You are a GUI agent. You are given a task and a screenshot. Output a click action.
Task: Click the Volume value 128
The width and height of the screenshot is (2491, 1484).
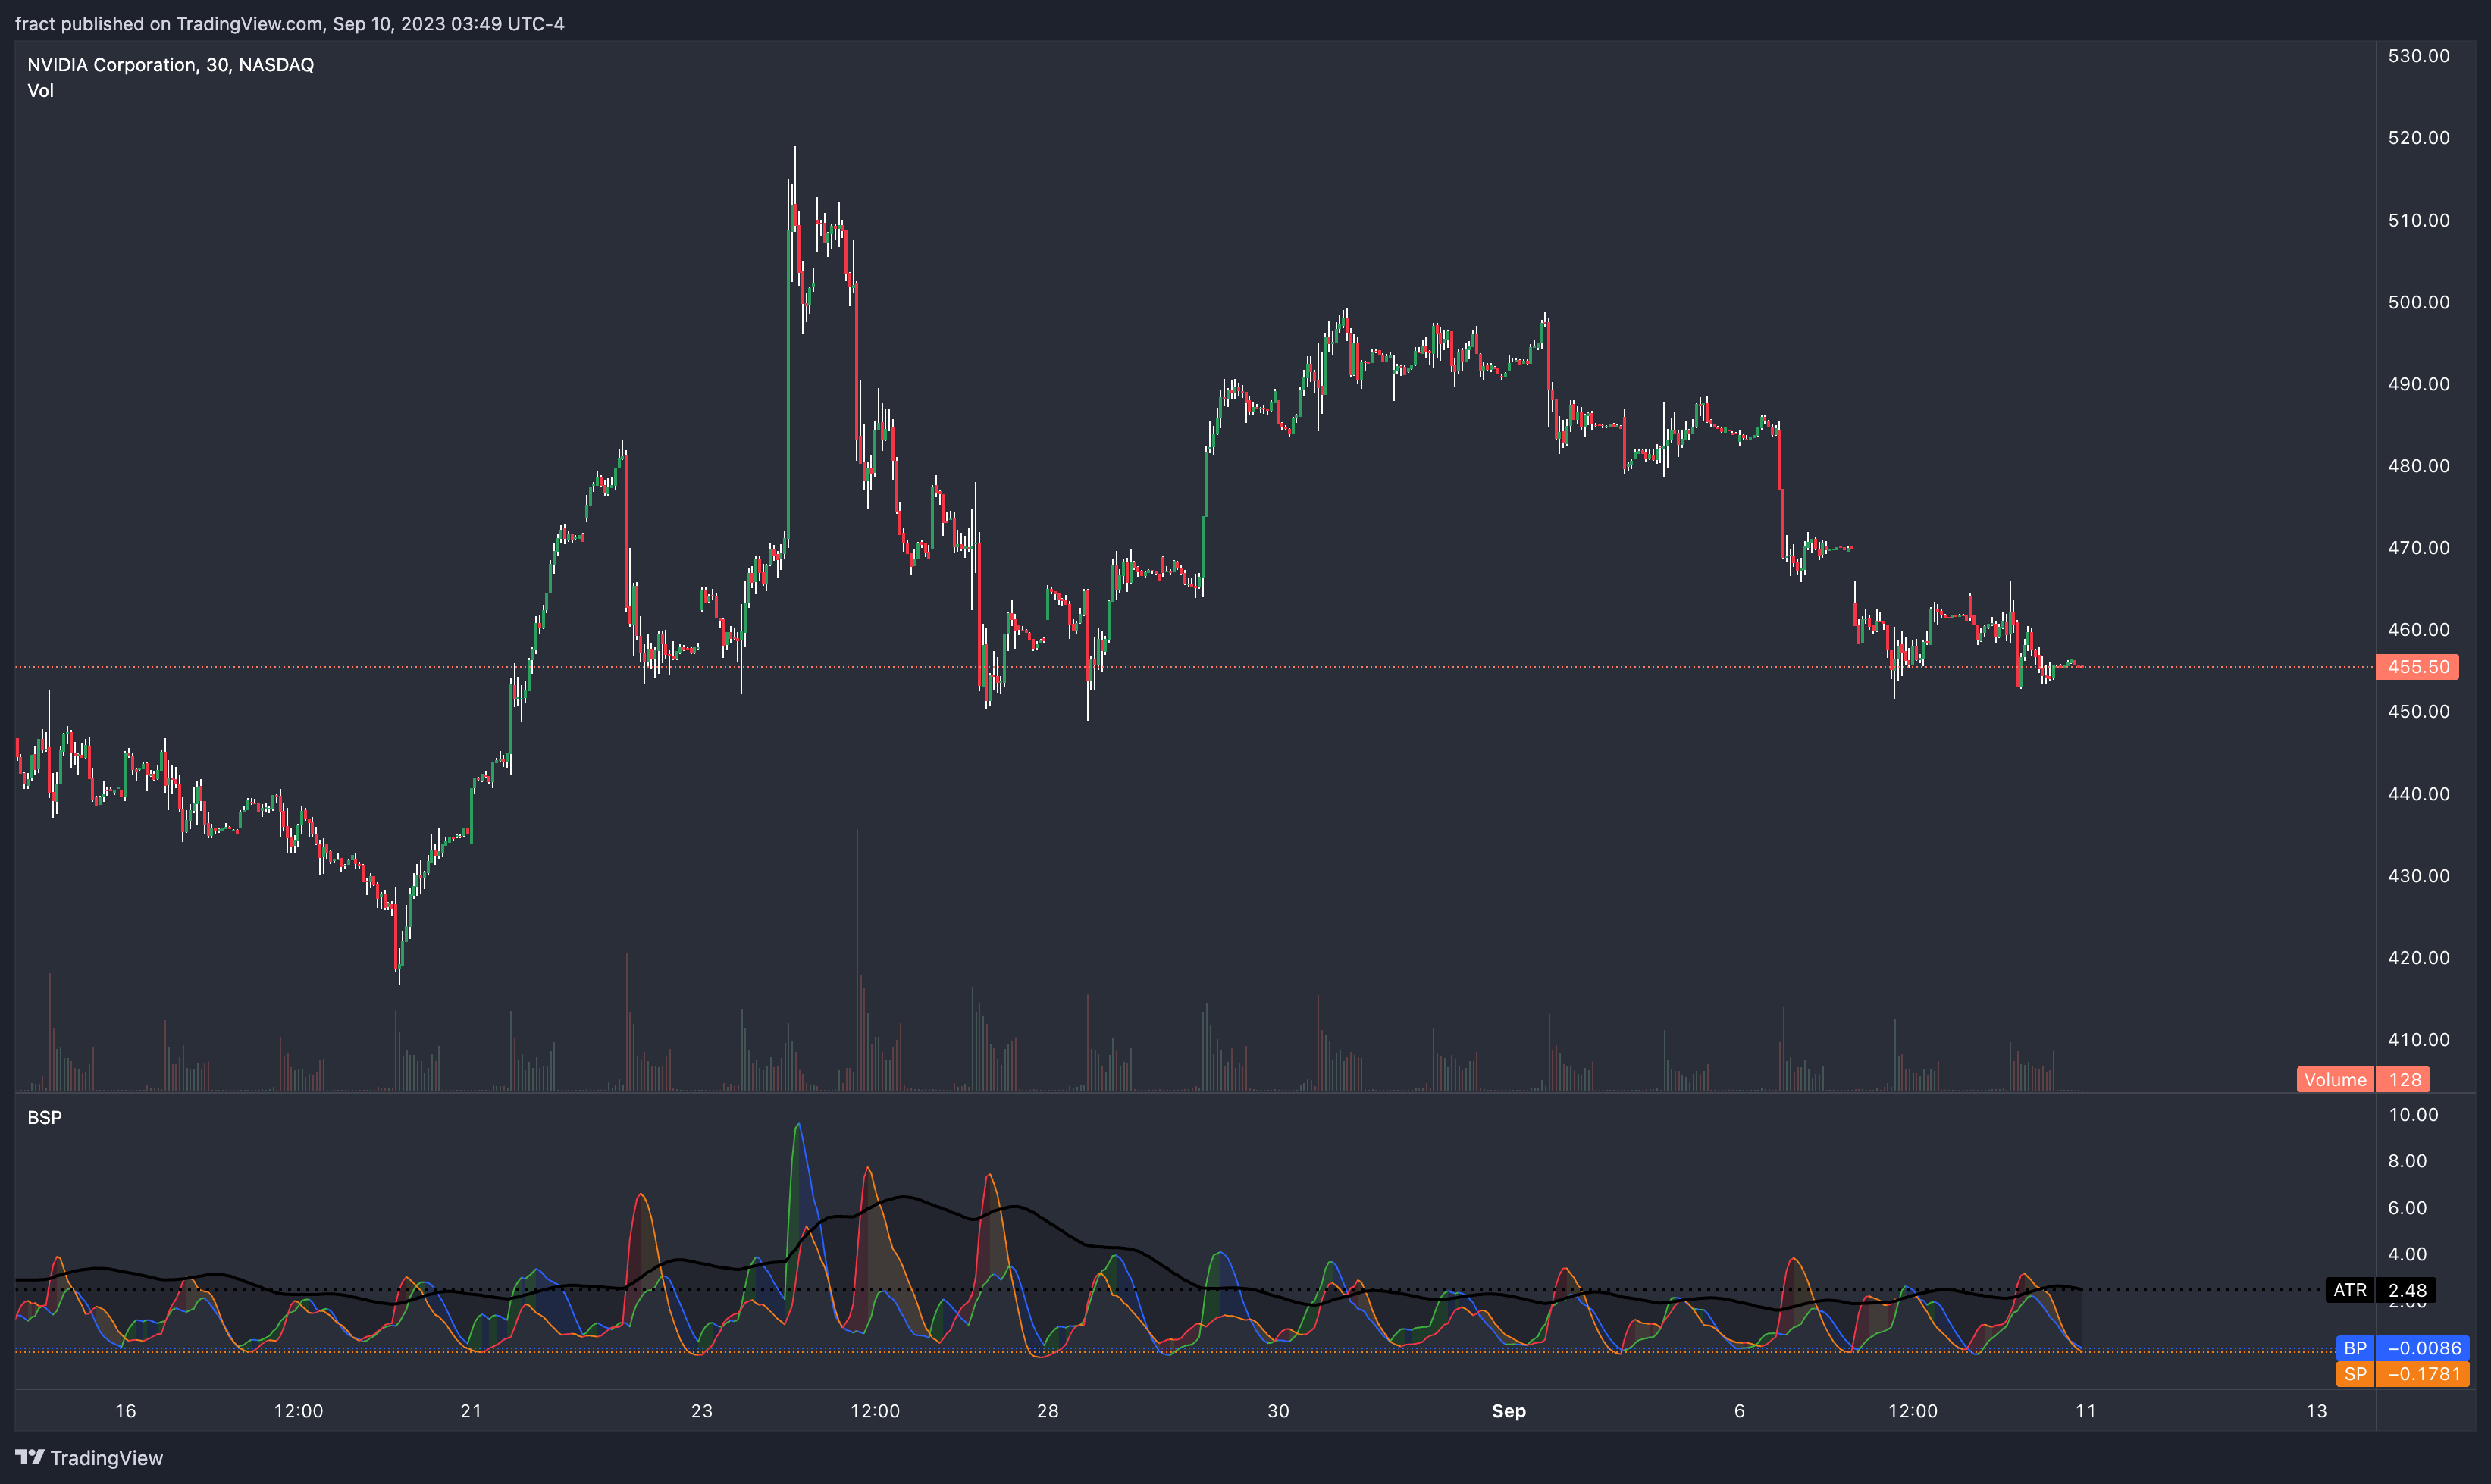(2404, 1080)
